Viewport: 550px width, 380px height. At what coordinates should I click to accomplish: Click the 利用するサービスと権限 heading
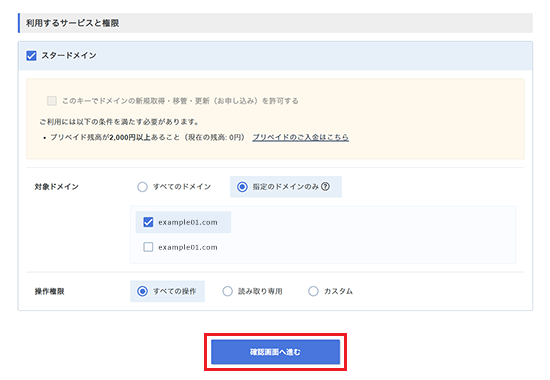(73, 23)
